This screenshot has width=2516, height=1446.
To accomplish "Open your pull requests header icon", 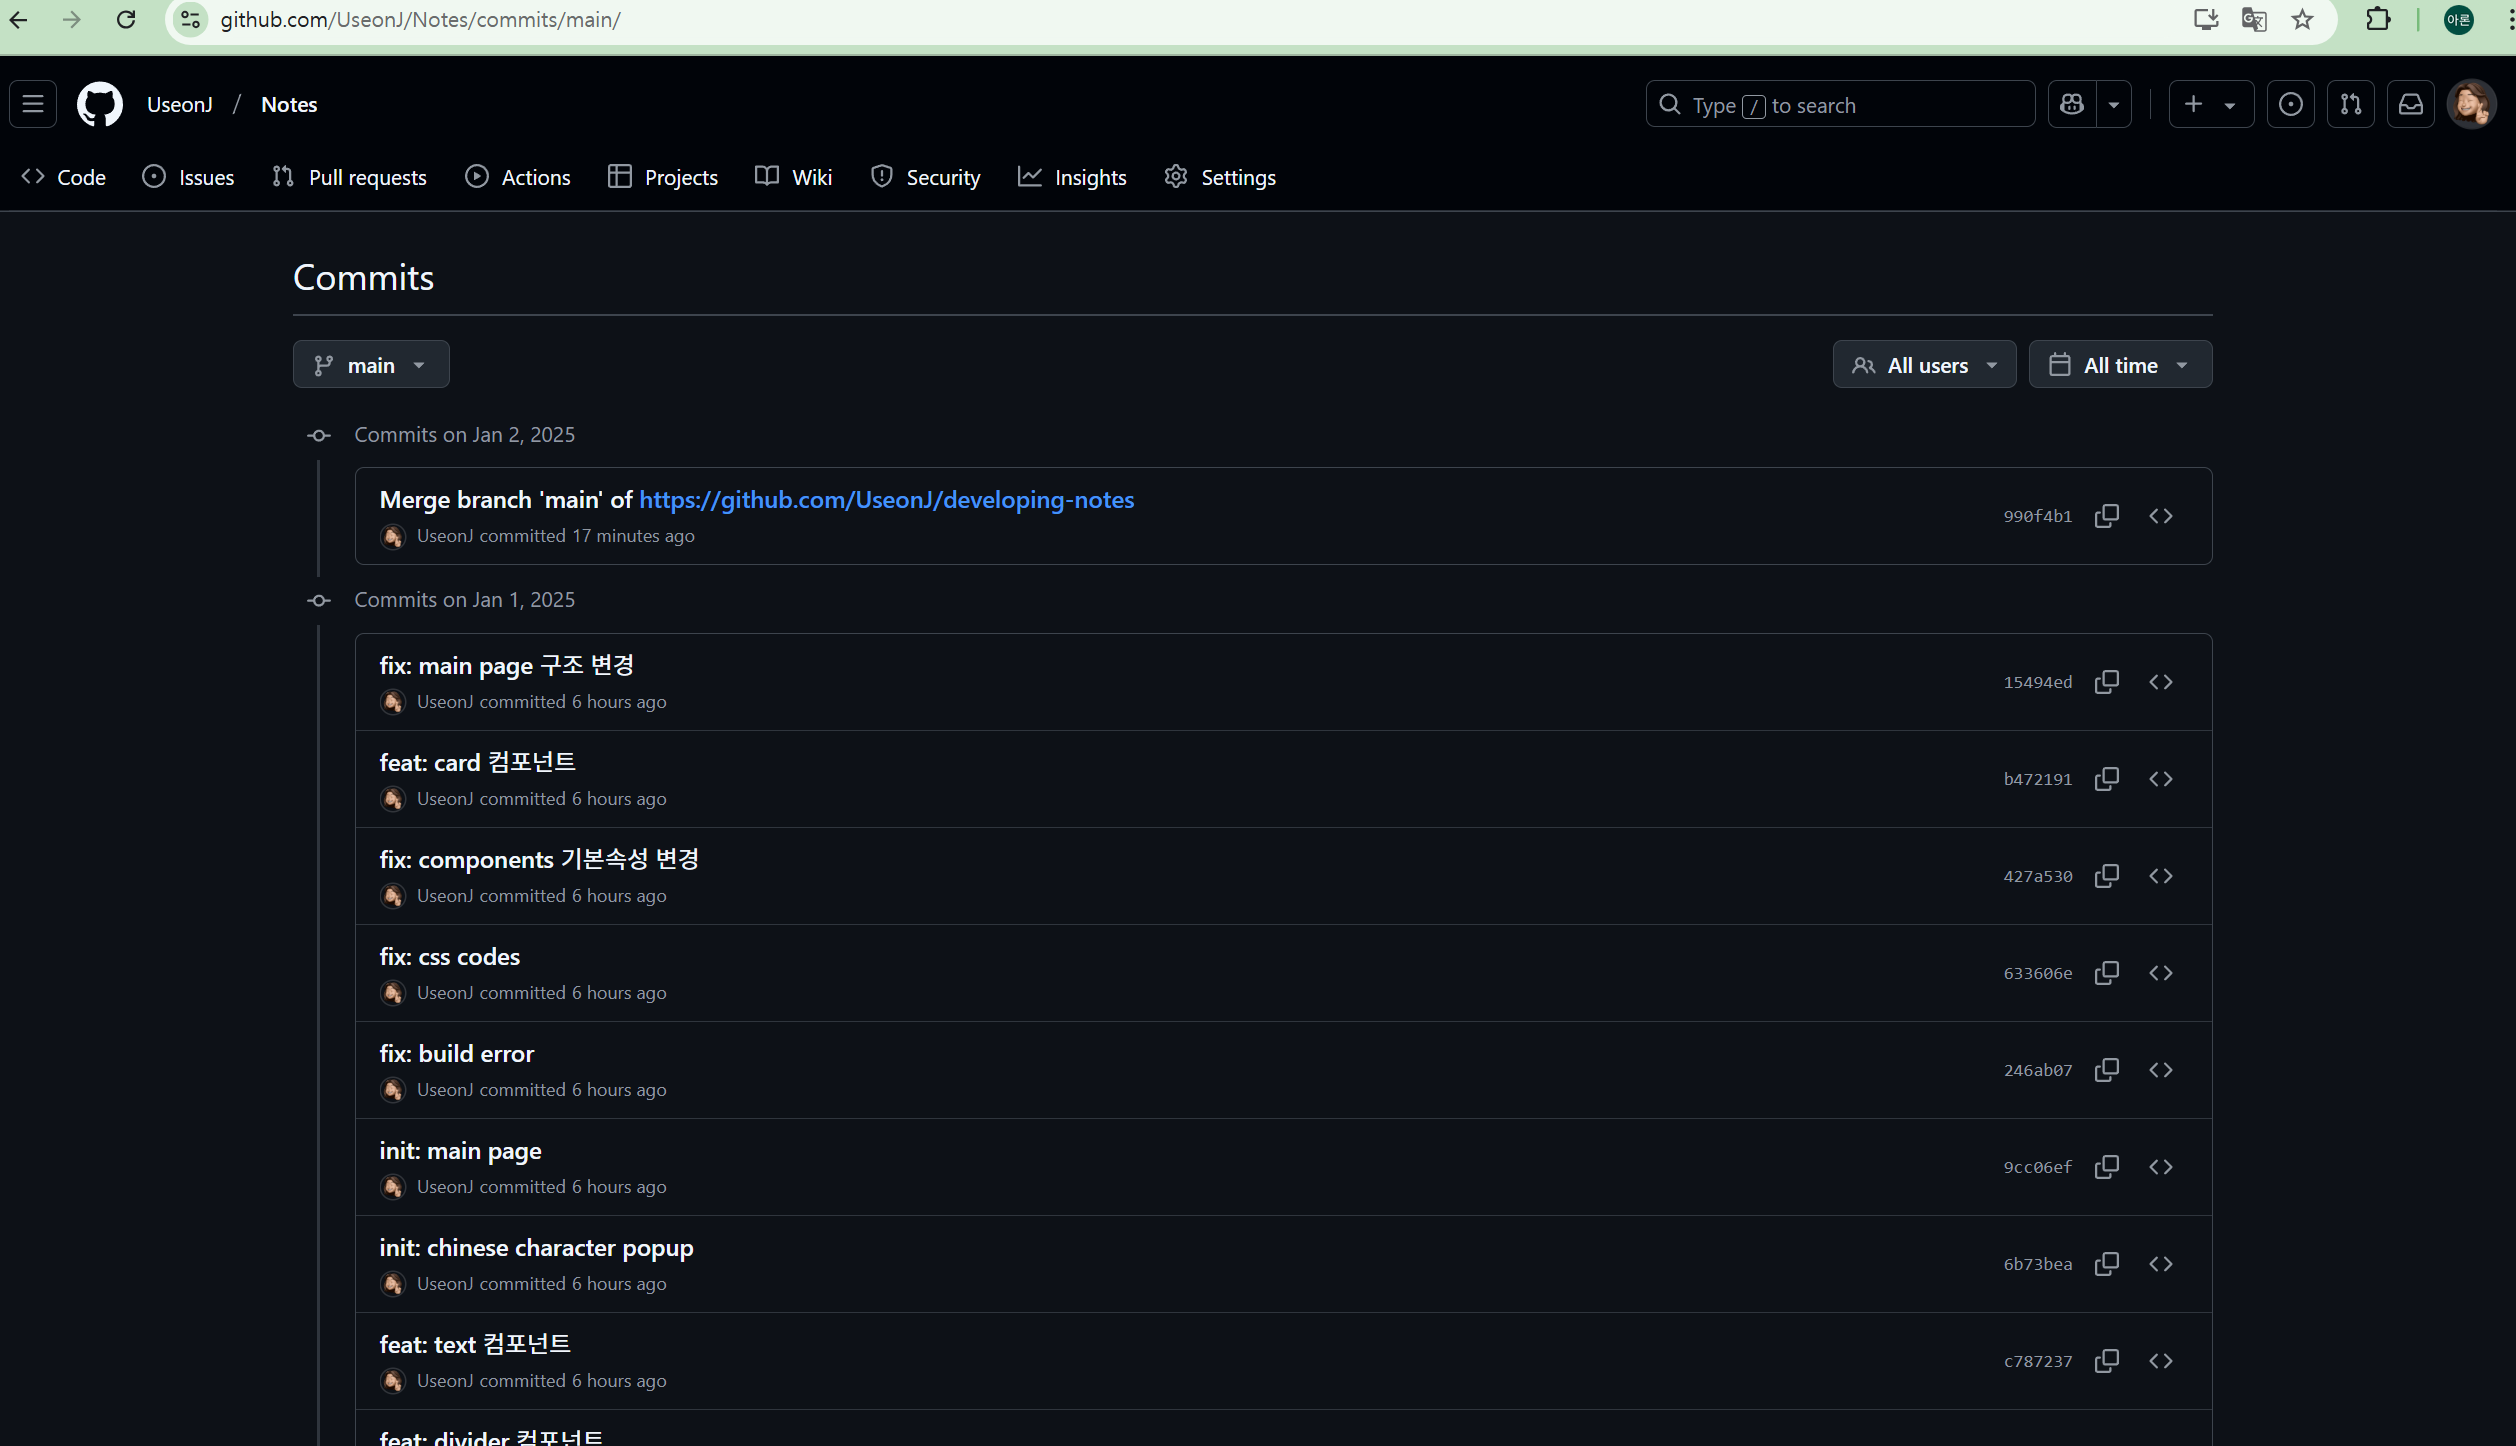I will [x=2350, y=104].
